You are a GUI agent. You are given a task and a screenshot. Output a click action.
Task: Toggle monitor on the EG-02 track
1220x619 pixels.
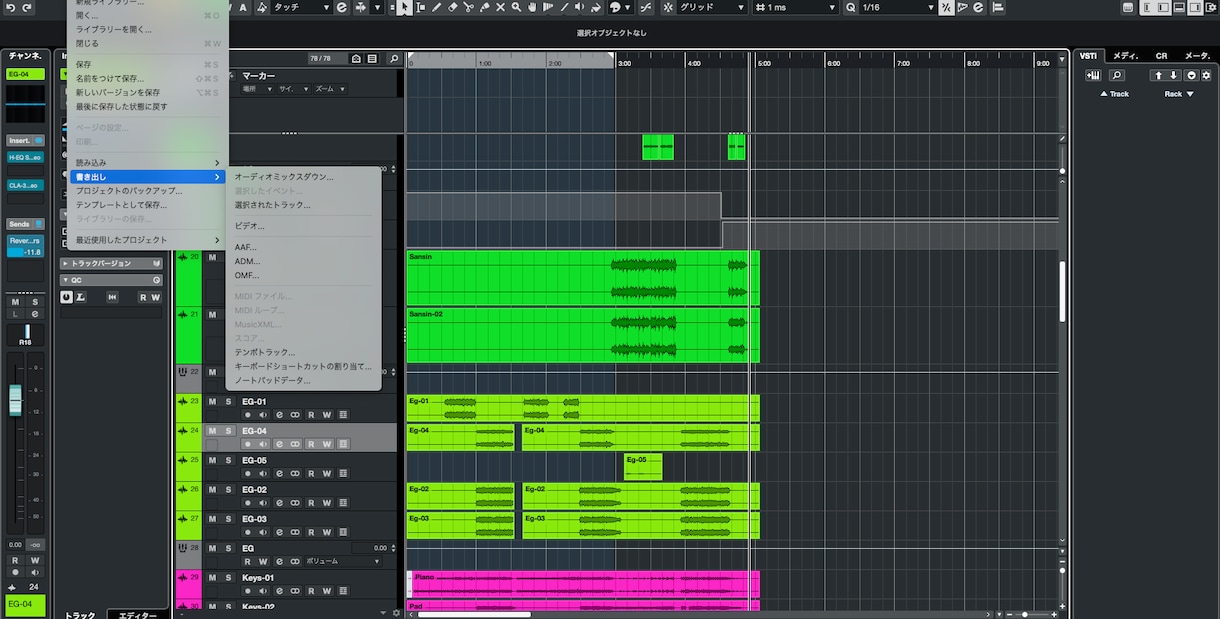coord(263,503)
